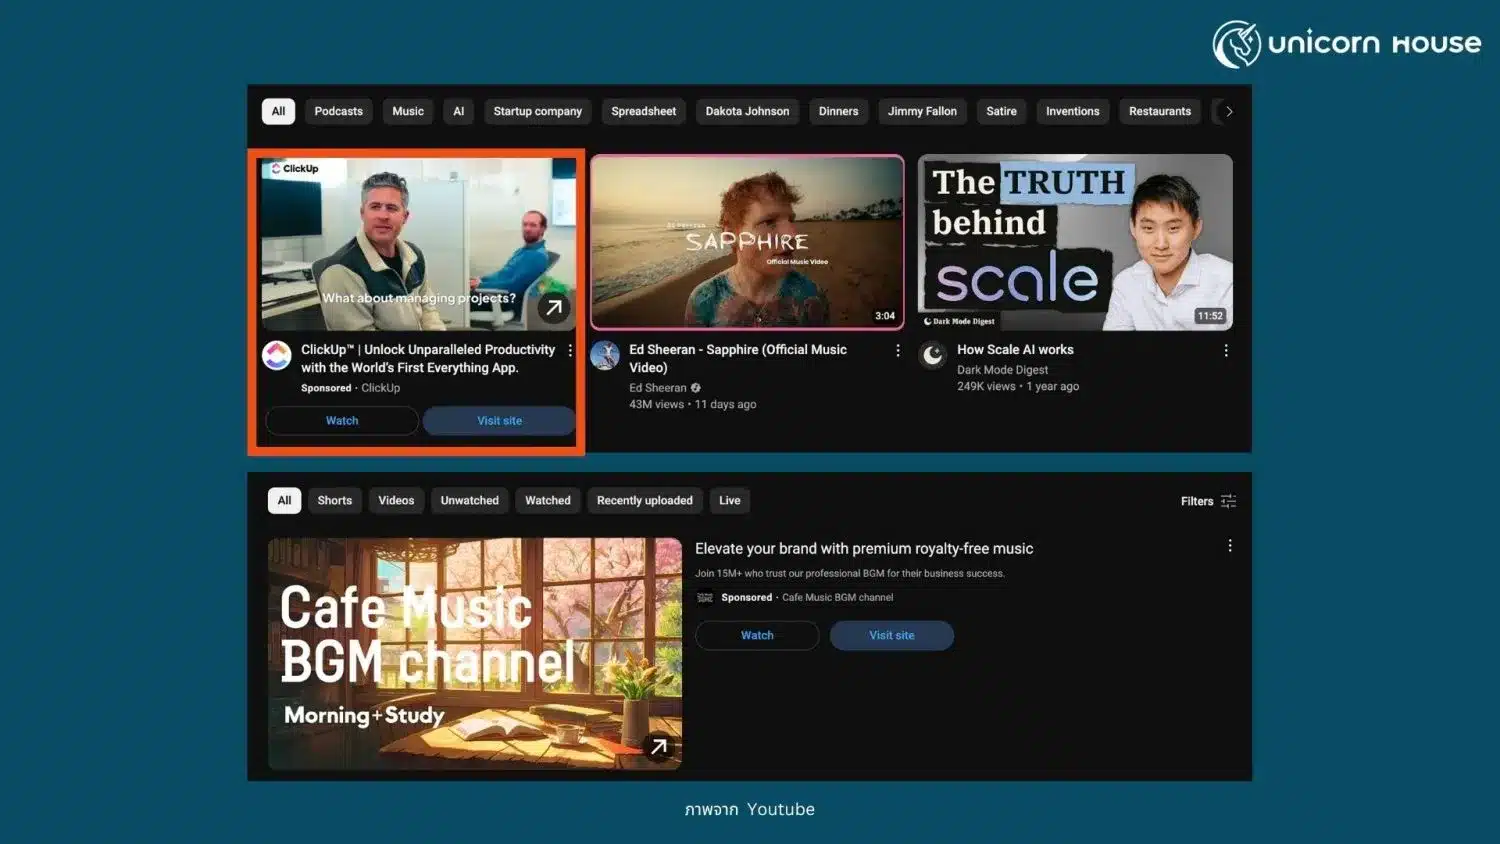Click verified badge beside Ed Sheeran name
This screenshot has height=844, width=1500.
coord(696,388)
